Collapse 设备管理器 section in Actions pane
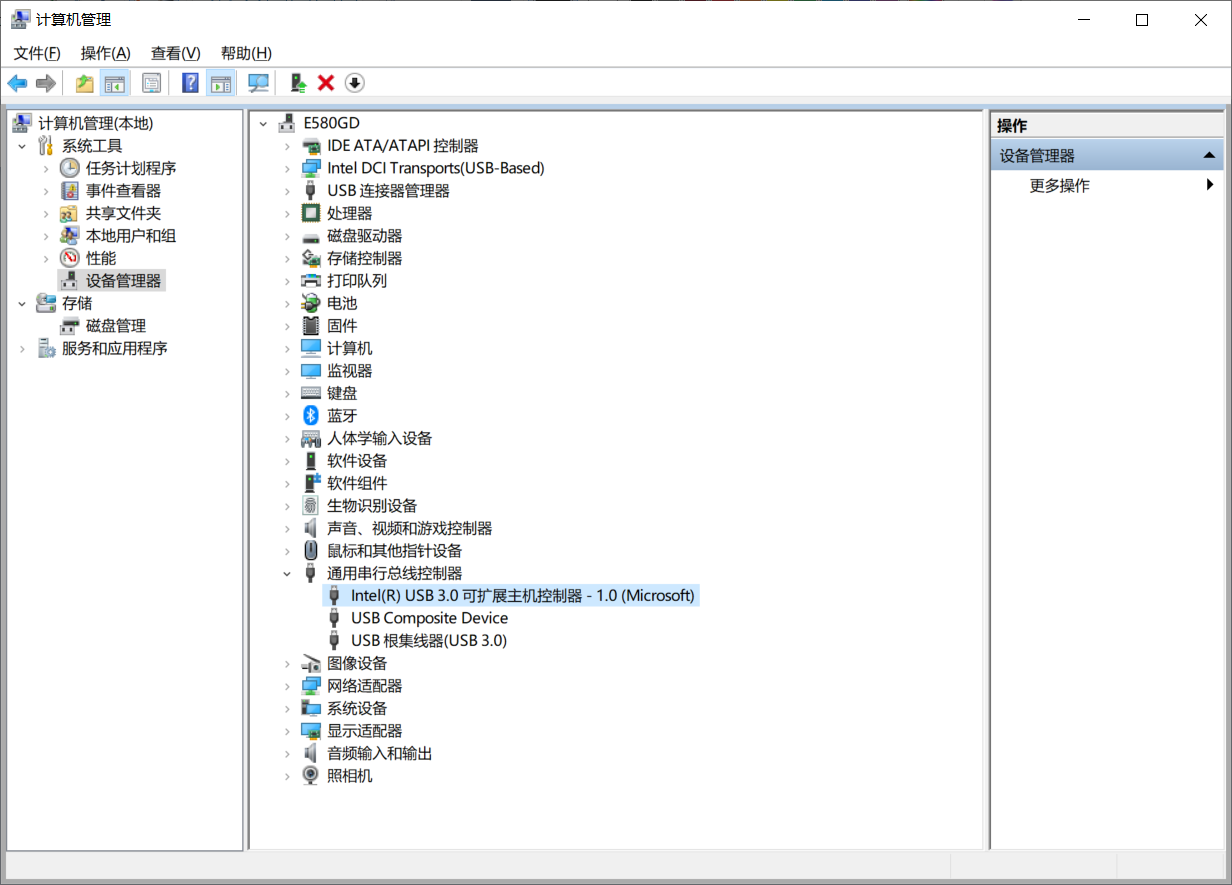Viewport: 1232px width, 885px height. tap(1209, 155)
